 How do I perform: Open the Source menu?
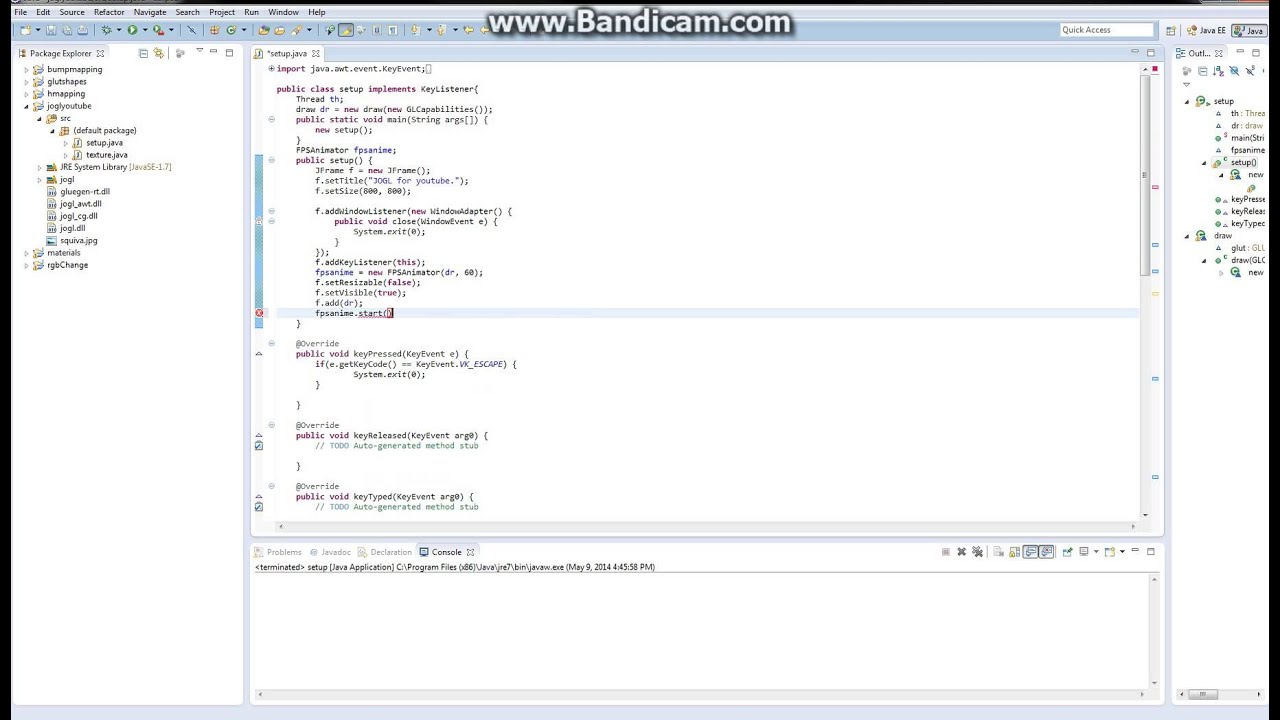[x=72, y=12]
